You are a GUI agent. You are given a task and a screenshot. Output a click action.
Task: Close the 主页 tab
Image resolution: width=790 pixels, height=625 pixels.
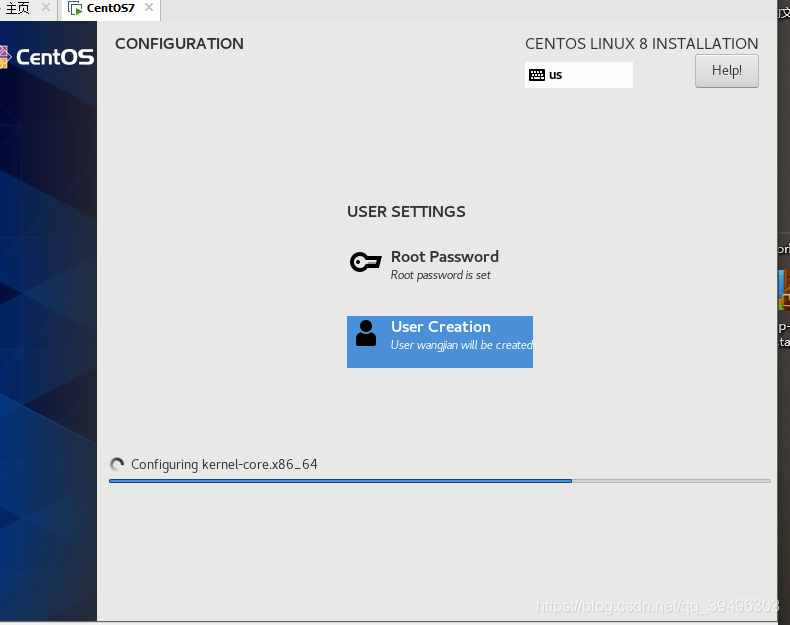pyautogui.click(x=46, y=8)
